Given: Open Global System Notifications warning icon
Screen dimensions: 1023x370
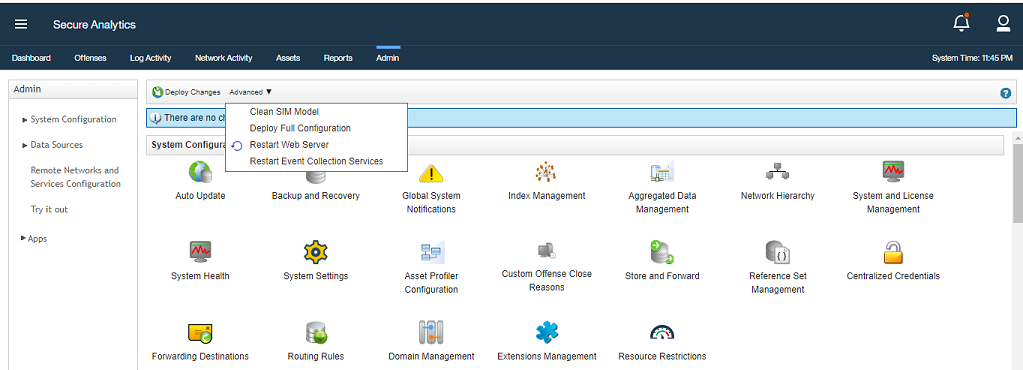Looking at the screenshot, I should 431,173.
